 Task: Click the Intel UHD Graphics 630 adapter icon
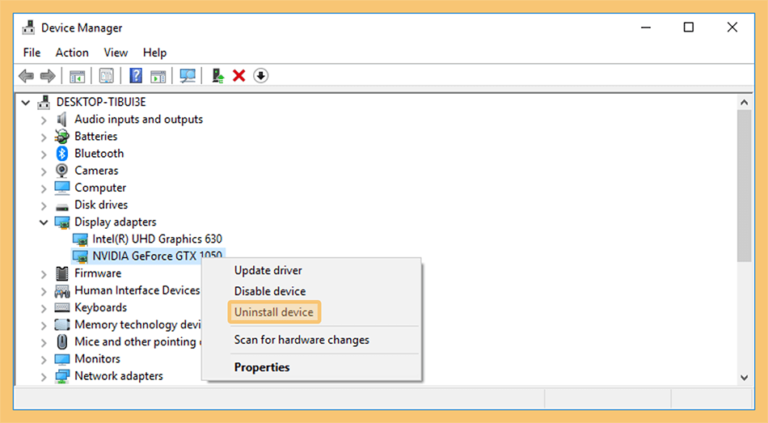point(80,239)
